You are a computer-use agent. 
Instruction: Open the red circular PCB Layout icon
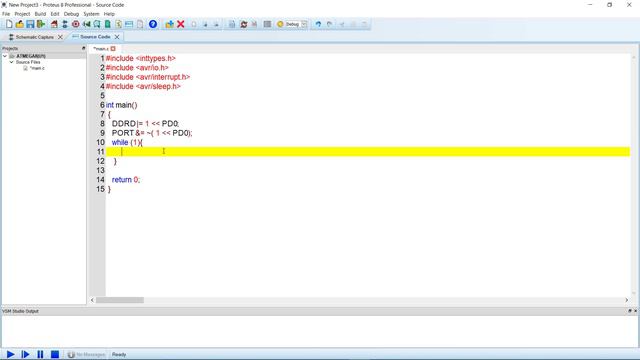tap(76, 24)
